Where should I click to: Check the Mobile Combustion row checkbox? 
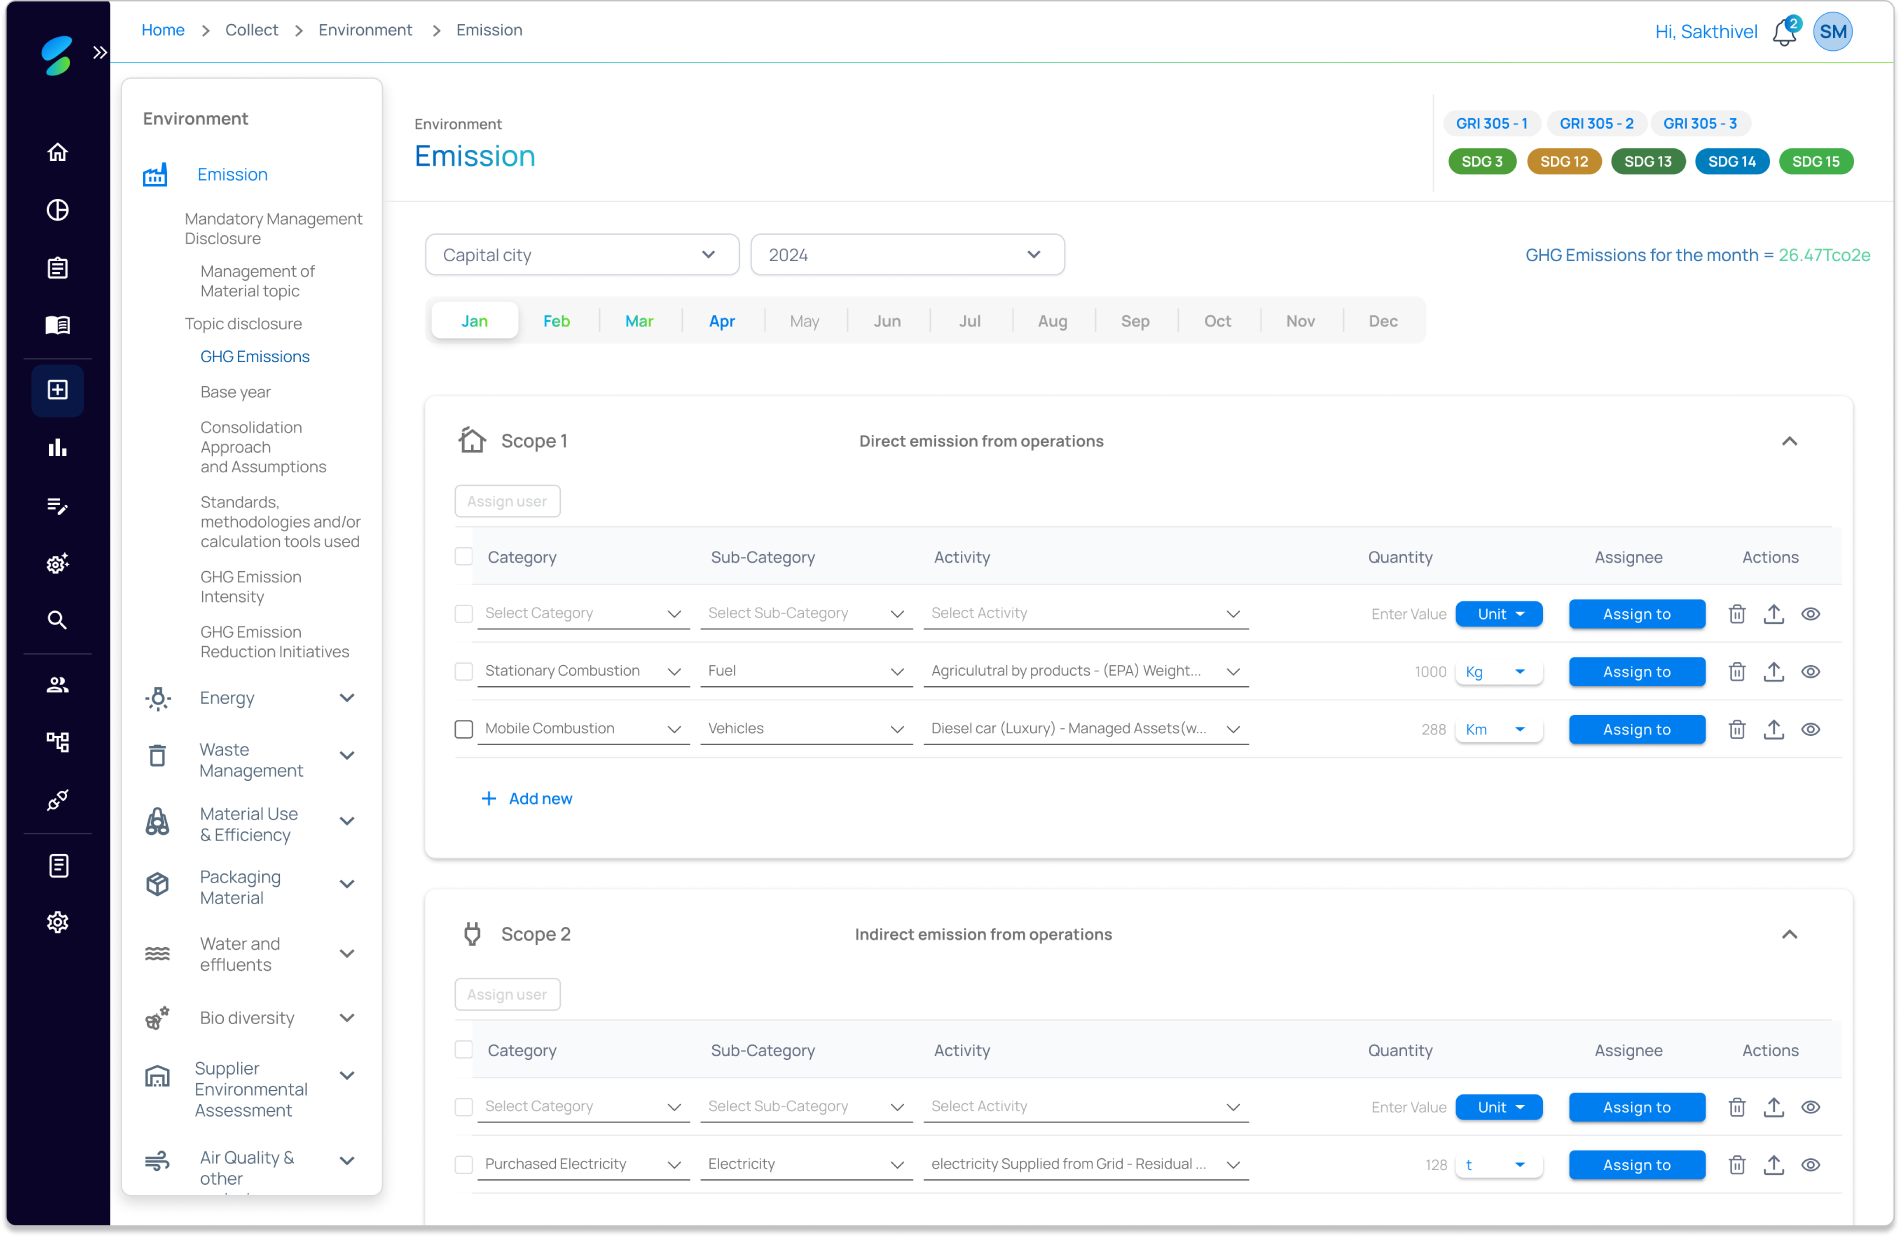coord(464,730)
